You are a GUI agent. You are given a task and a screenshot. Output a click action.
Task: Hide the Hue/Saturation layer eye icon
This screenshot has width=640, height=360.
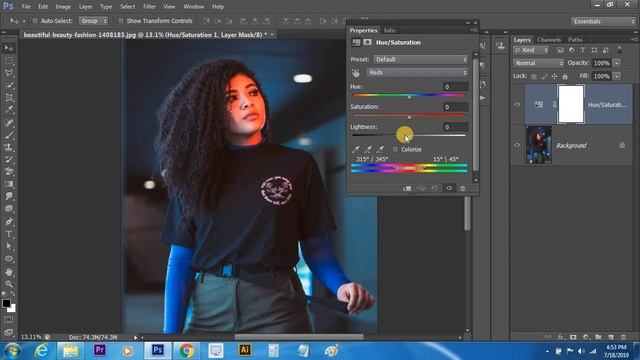[517, 104]
